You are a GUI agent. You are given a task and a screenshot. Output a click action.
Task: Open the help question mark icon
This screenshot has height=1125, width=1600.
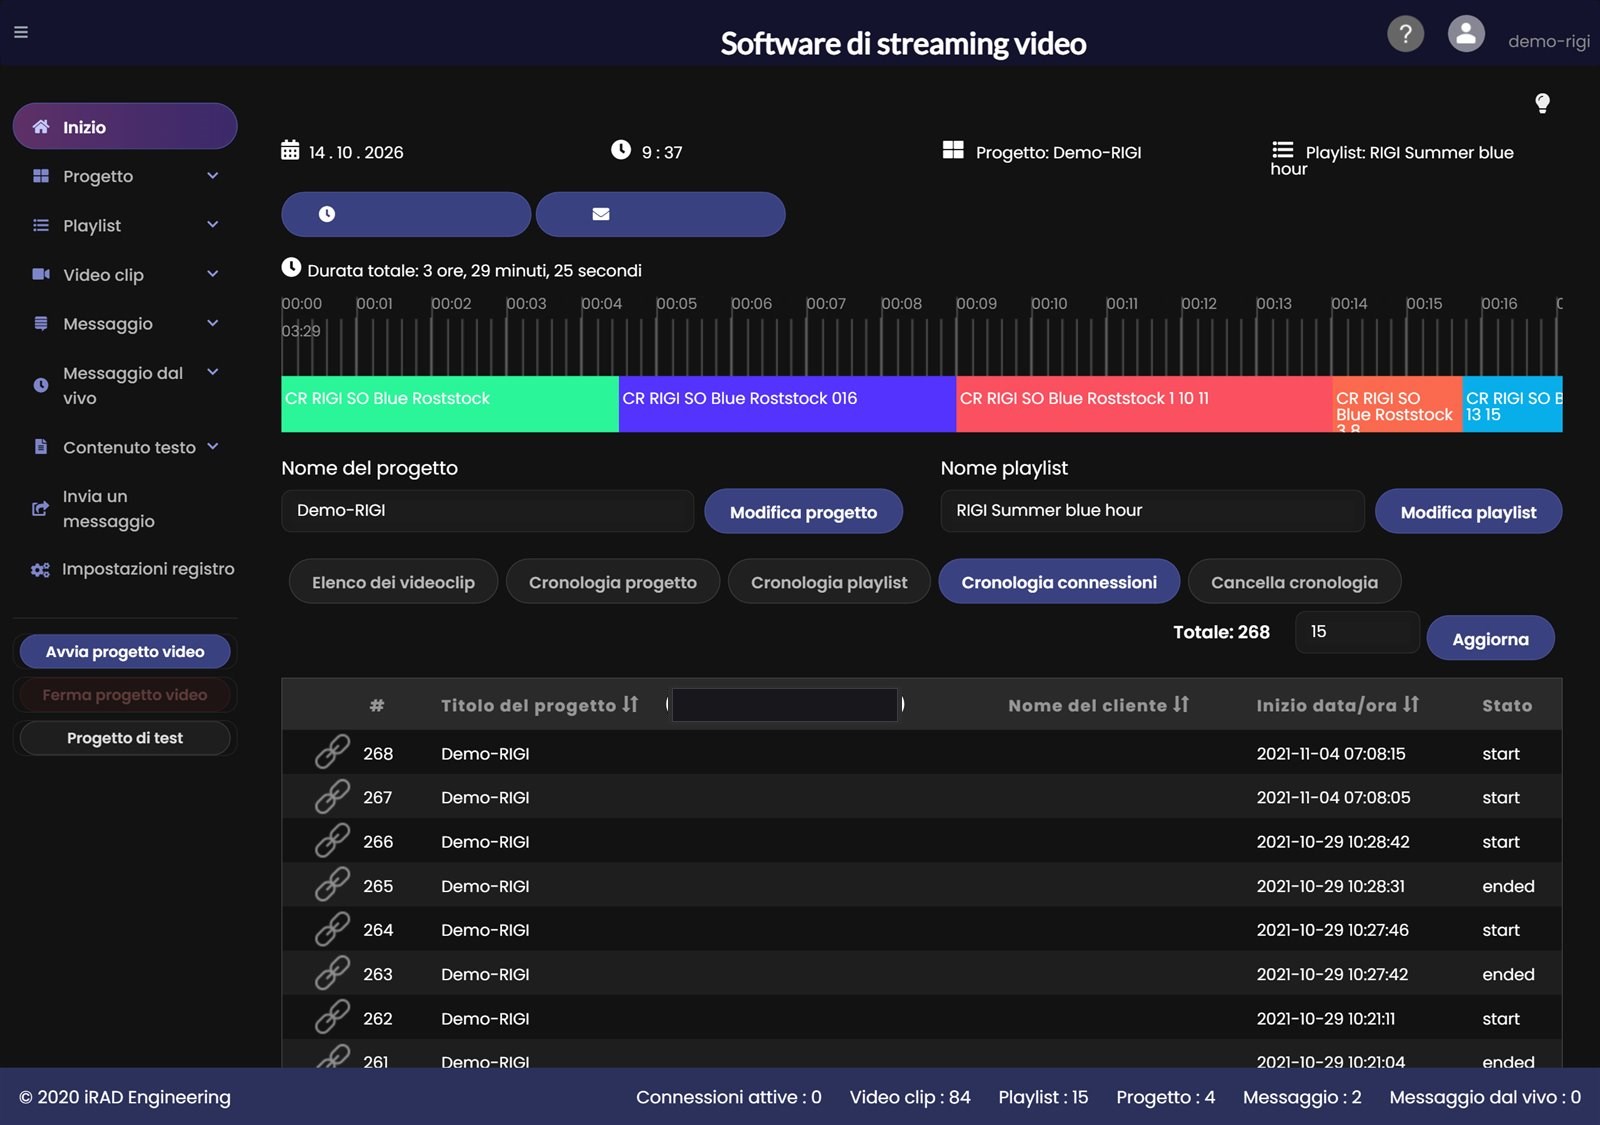1405,34
